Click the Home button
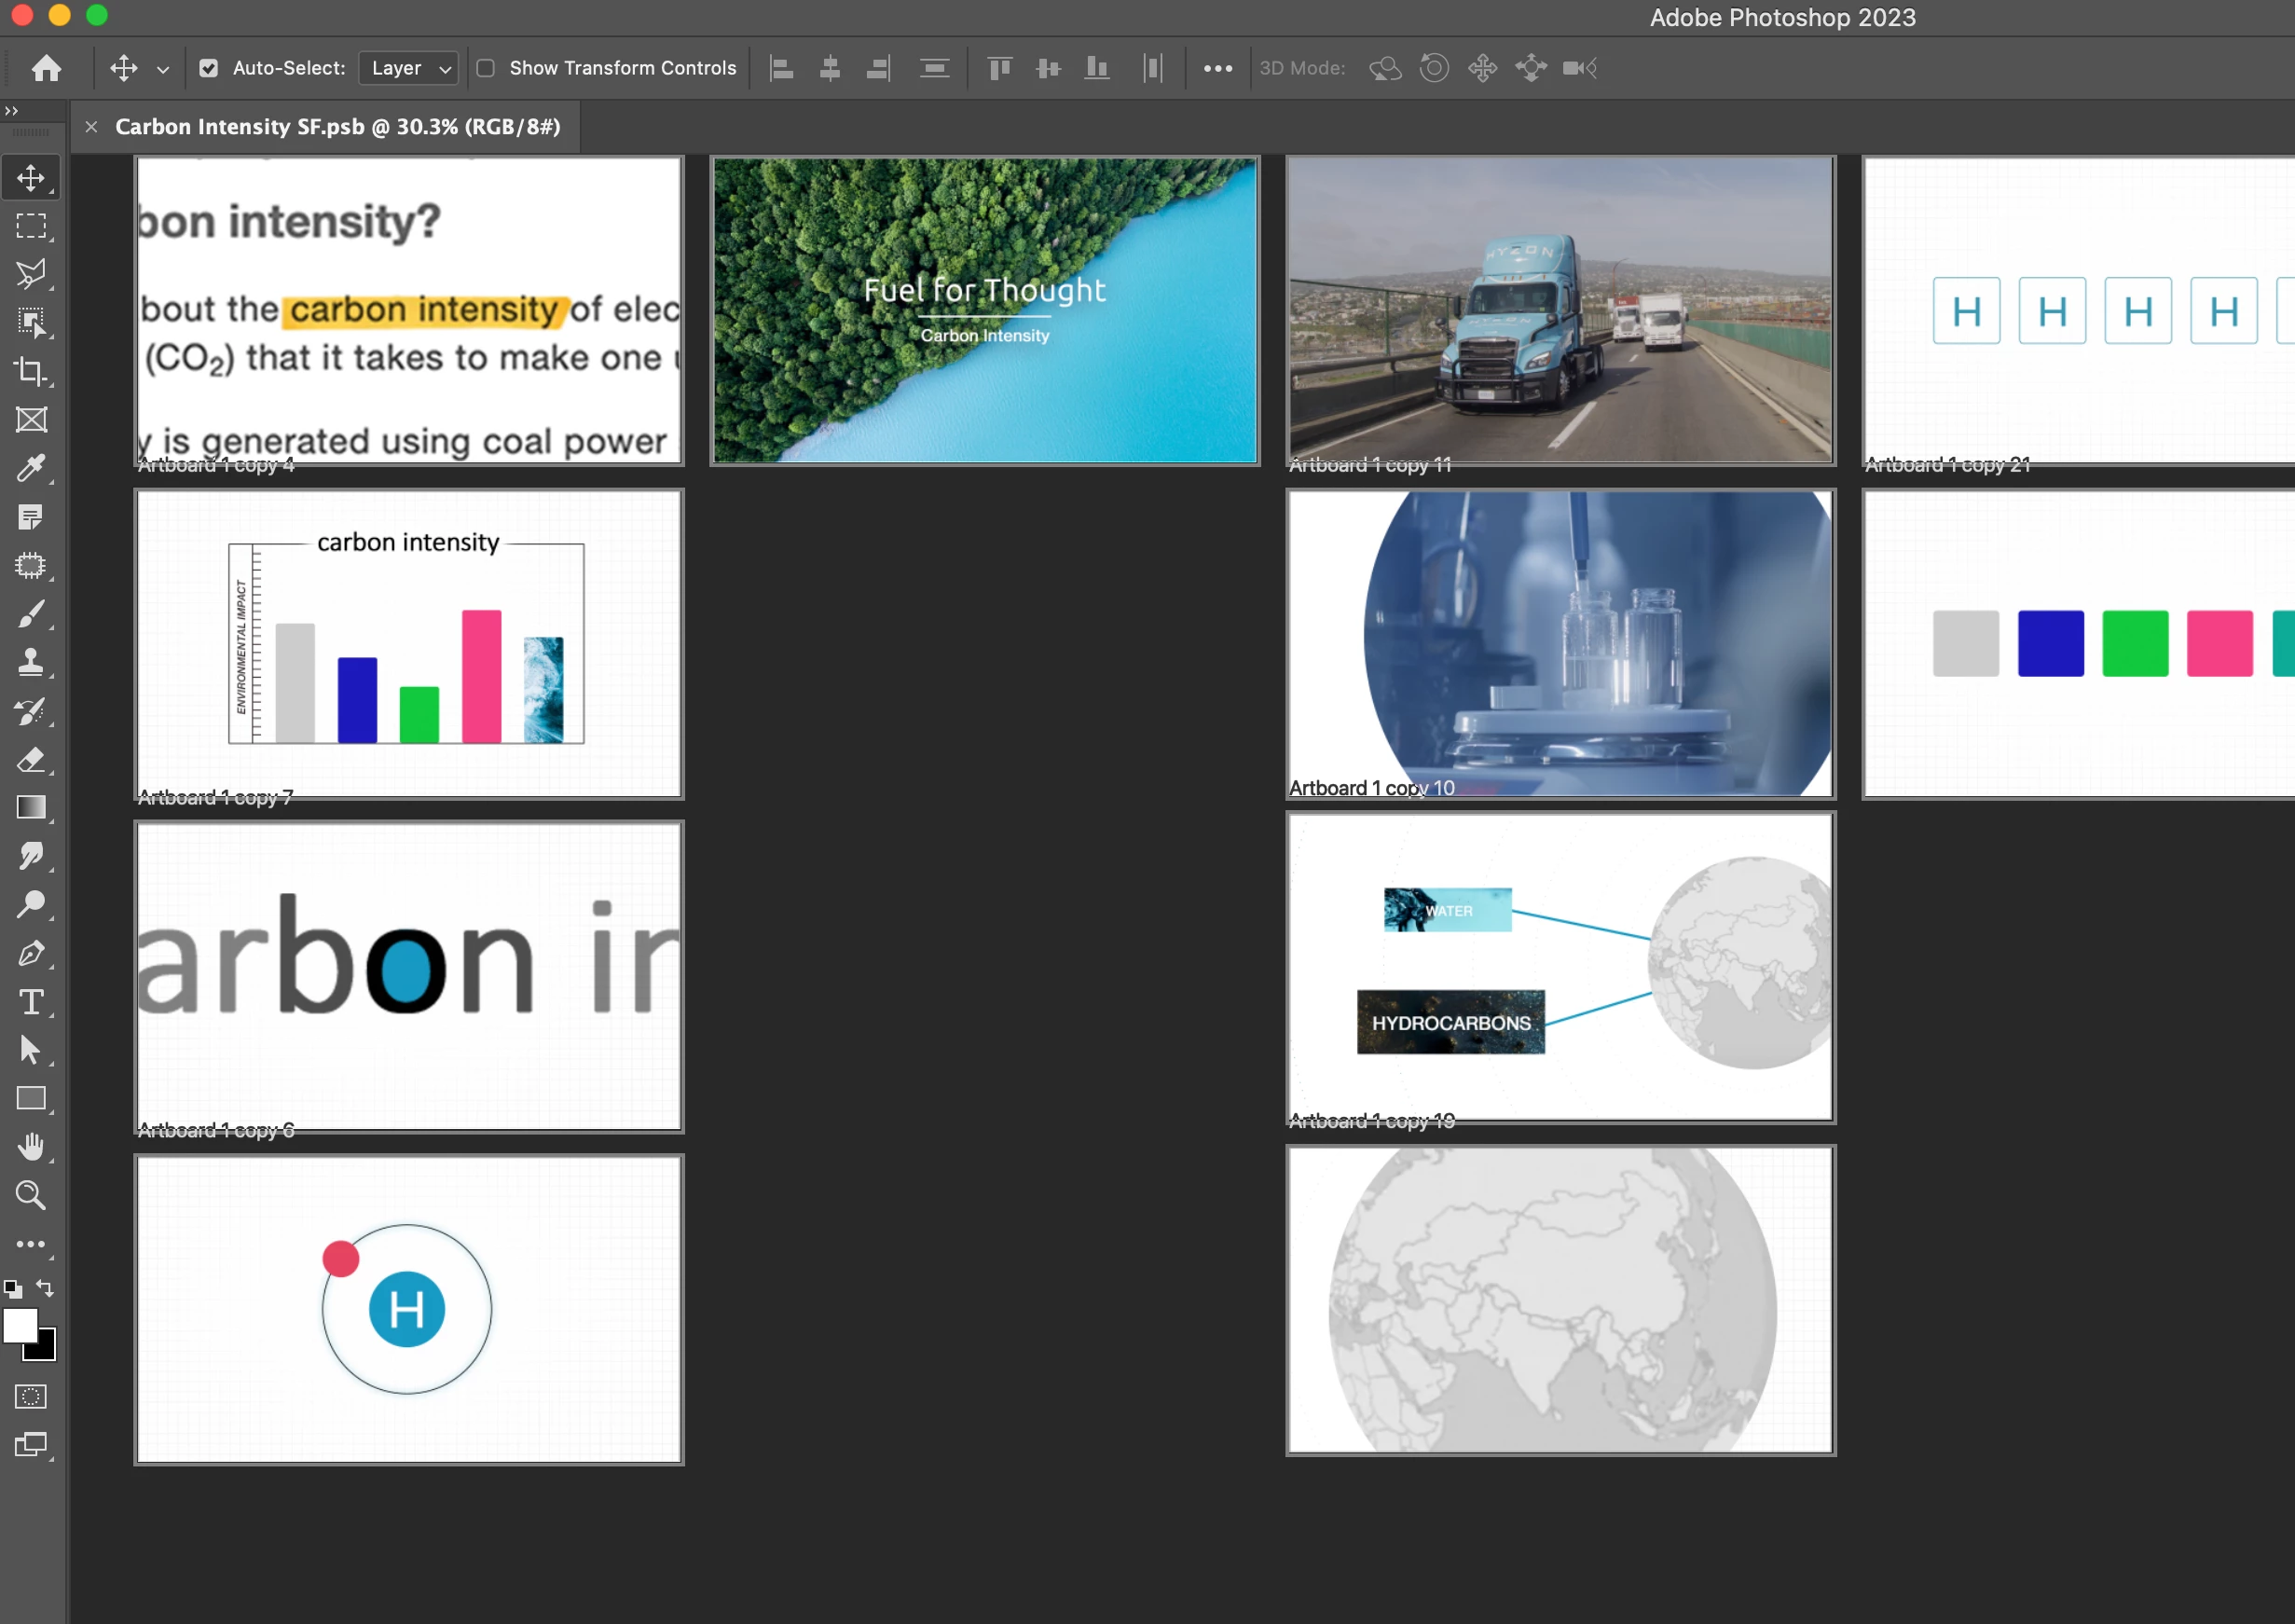 click(x=46, y=68)
